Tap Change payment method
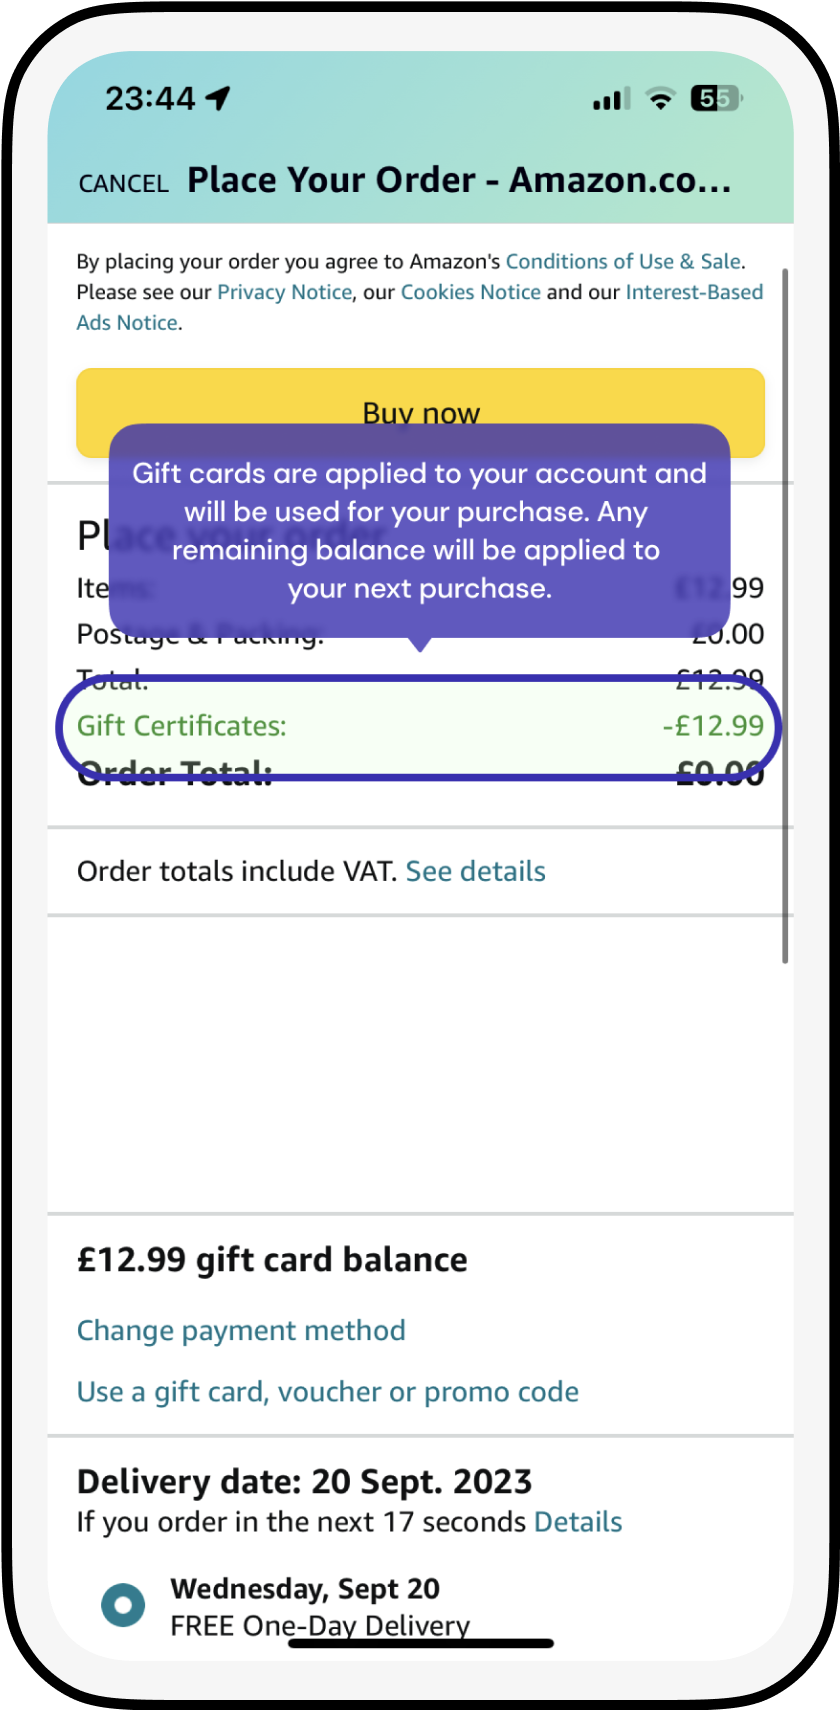This screenshot has width=840, height=1710. click(x=241, y=1330)
